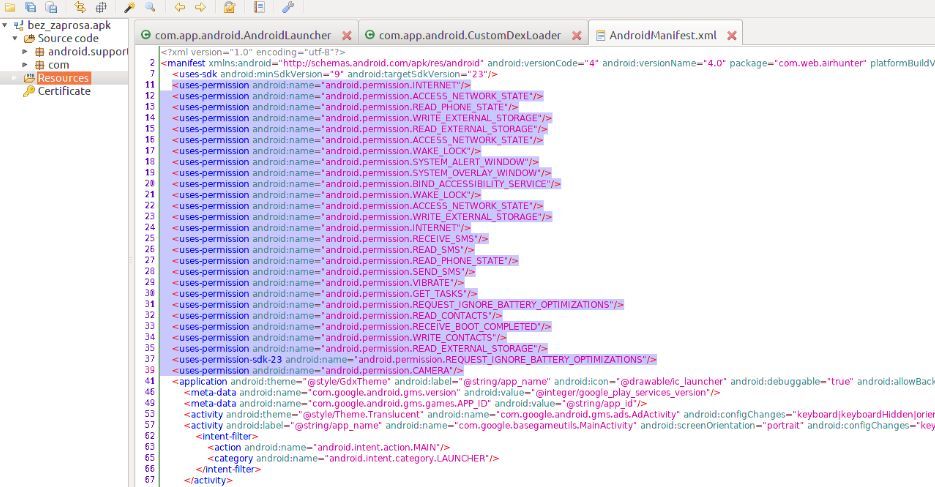935x487 pixels.
Task: Click the xml version declaration line
Action: click(253, 52)
